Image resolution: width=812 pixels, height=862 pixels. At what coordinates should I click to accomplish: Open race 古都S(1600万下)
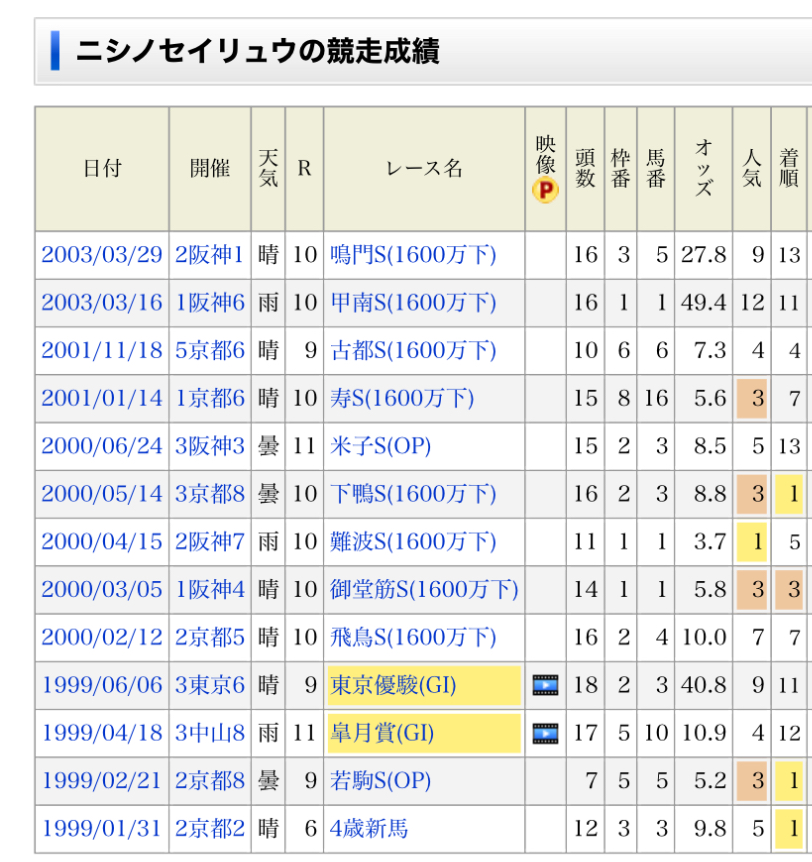click(x=413, y=350)
